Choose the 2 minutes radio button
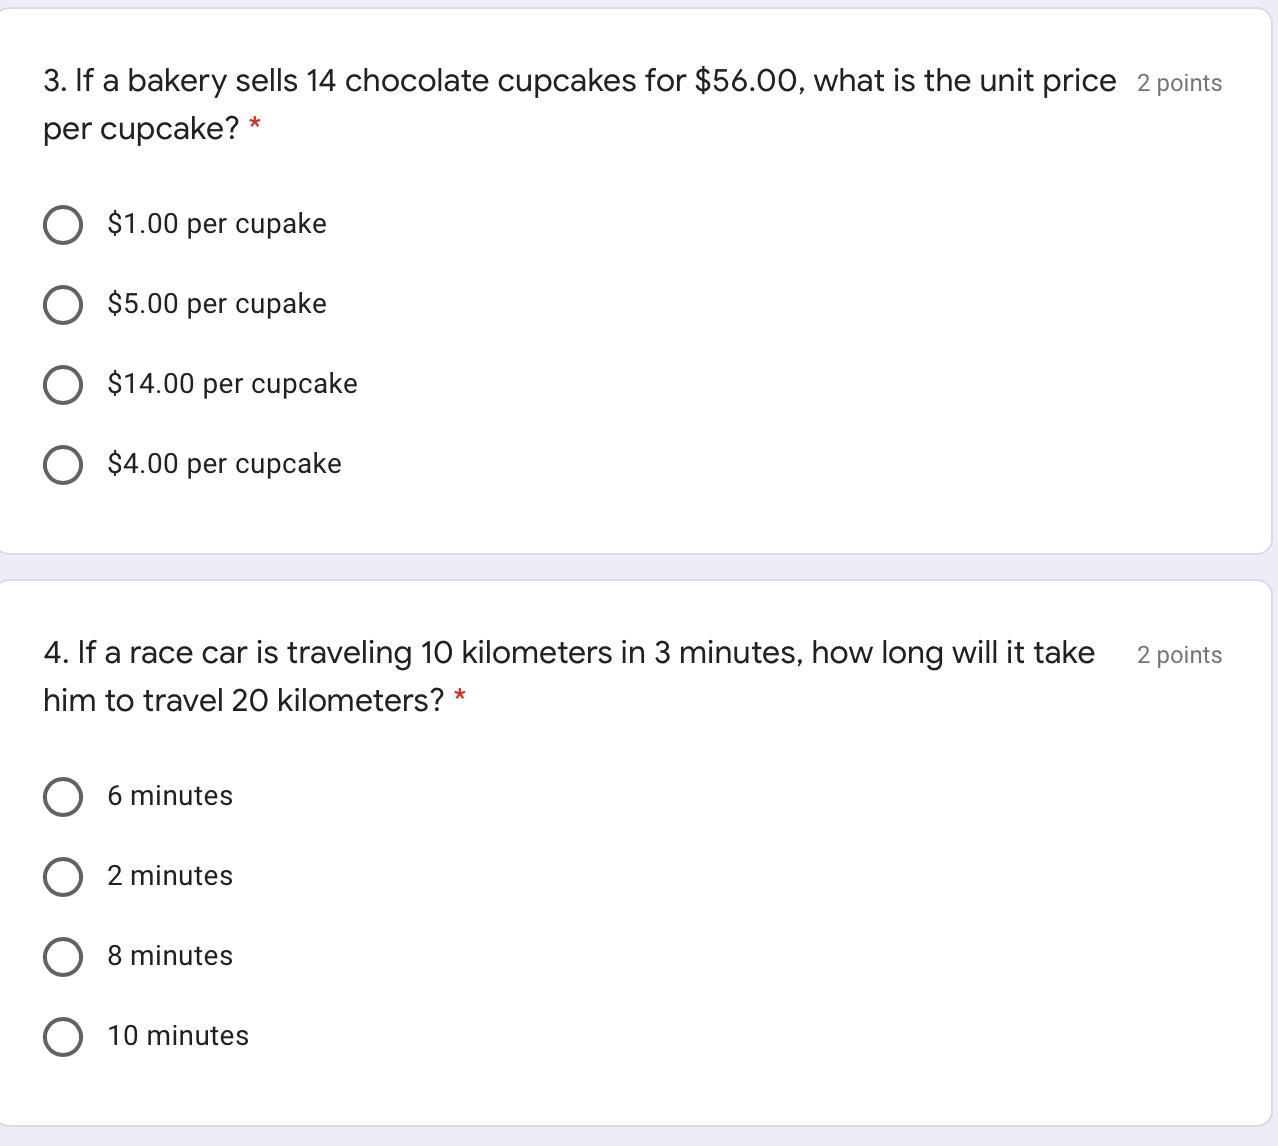The width and height of the screenshot is (1278, 1146). coord(63,877)
